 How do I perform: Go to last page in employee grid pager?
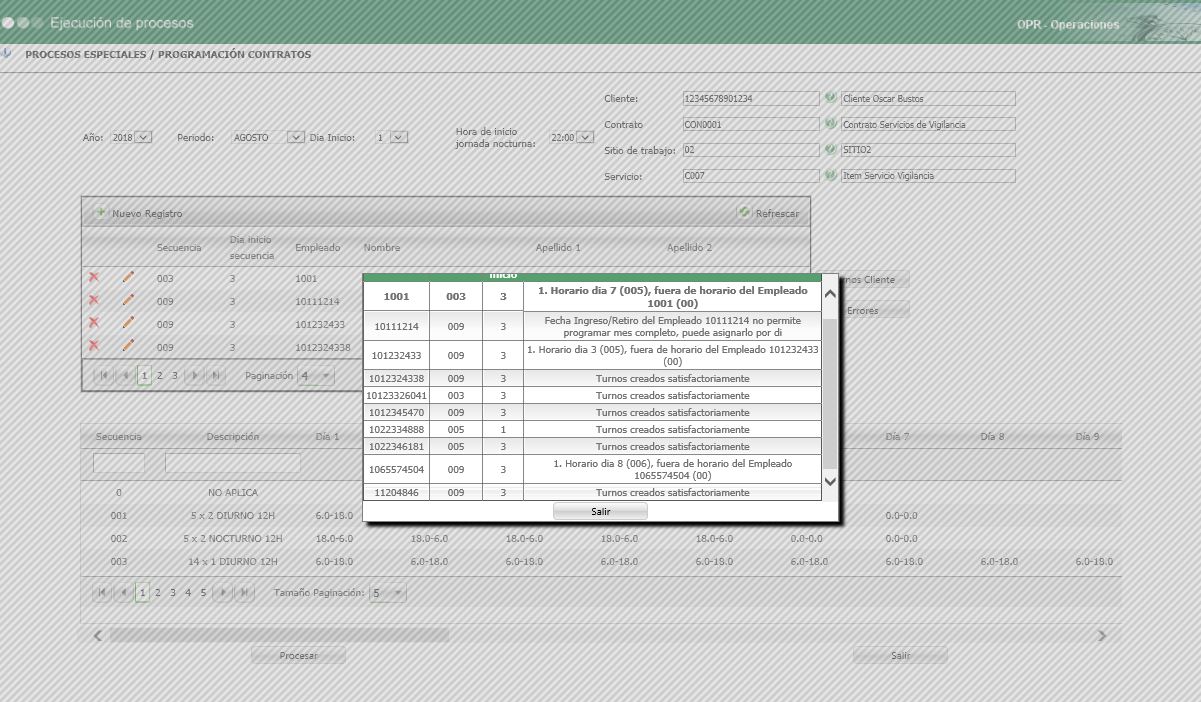[x=215, y=376]
